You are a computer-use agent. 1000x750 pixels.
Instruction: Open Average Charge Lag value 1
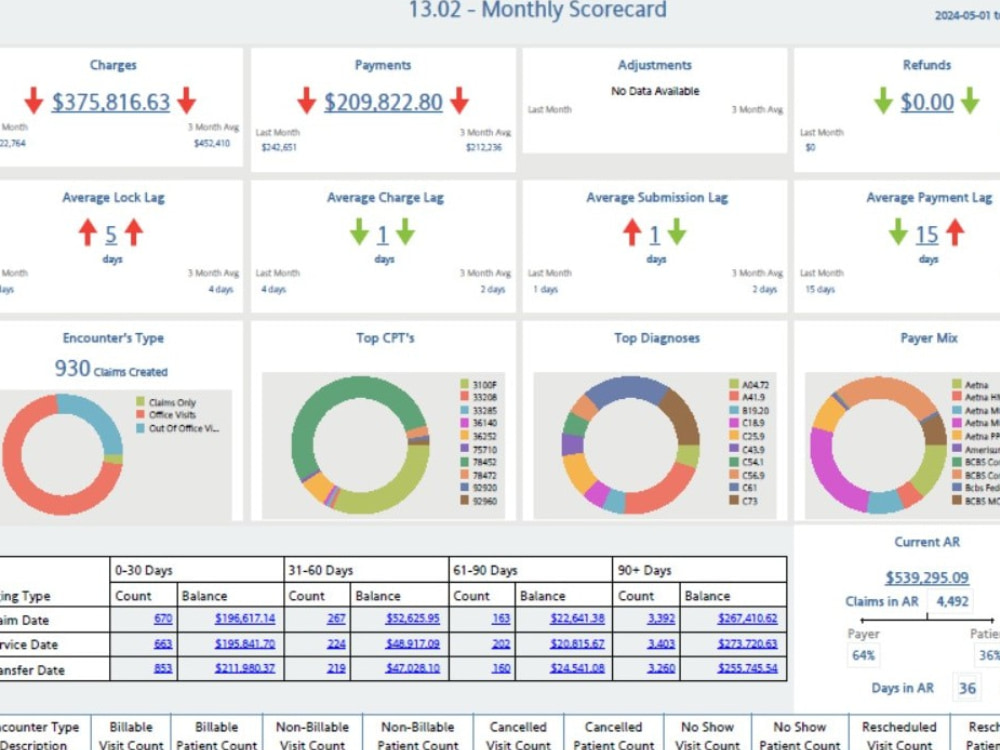(x=383, y=235)
